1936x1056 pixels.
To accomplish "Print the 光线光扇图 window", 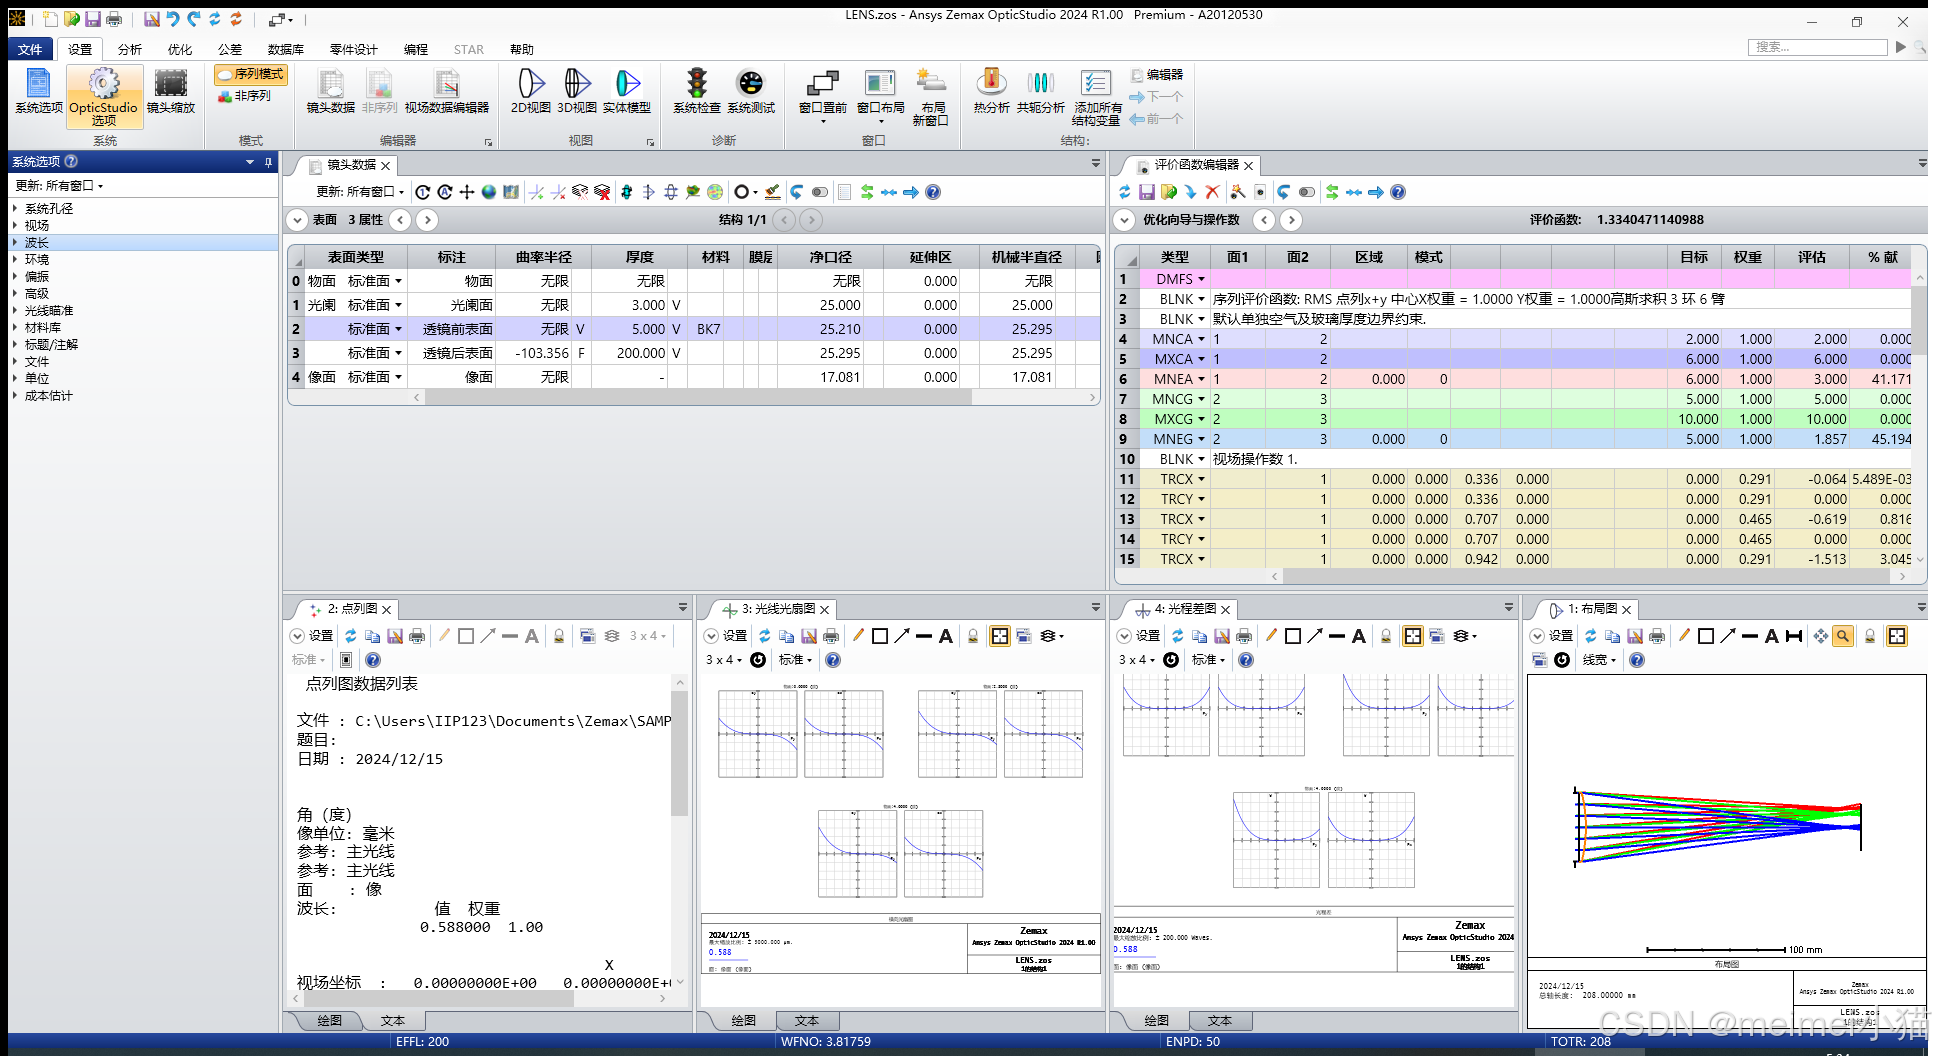I will [831, 636].
